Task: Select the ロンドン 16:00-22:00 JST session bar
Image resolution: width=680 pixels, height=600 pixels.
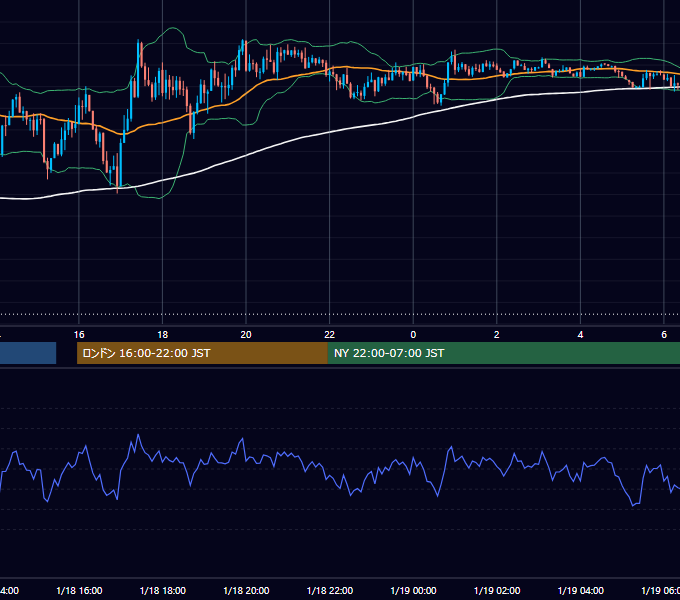Action: pyautogui.click(x=202, y=353)
